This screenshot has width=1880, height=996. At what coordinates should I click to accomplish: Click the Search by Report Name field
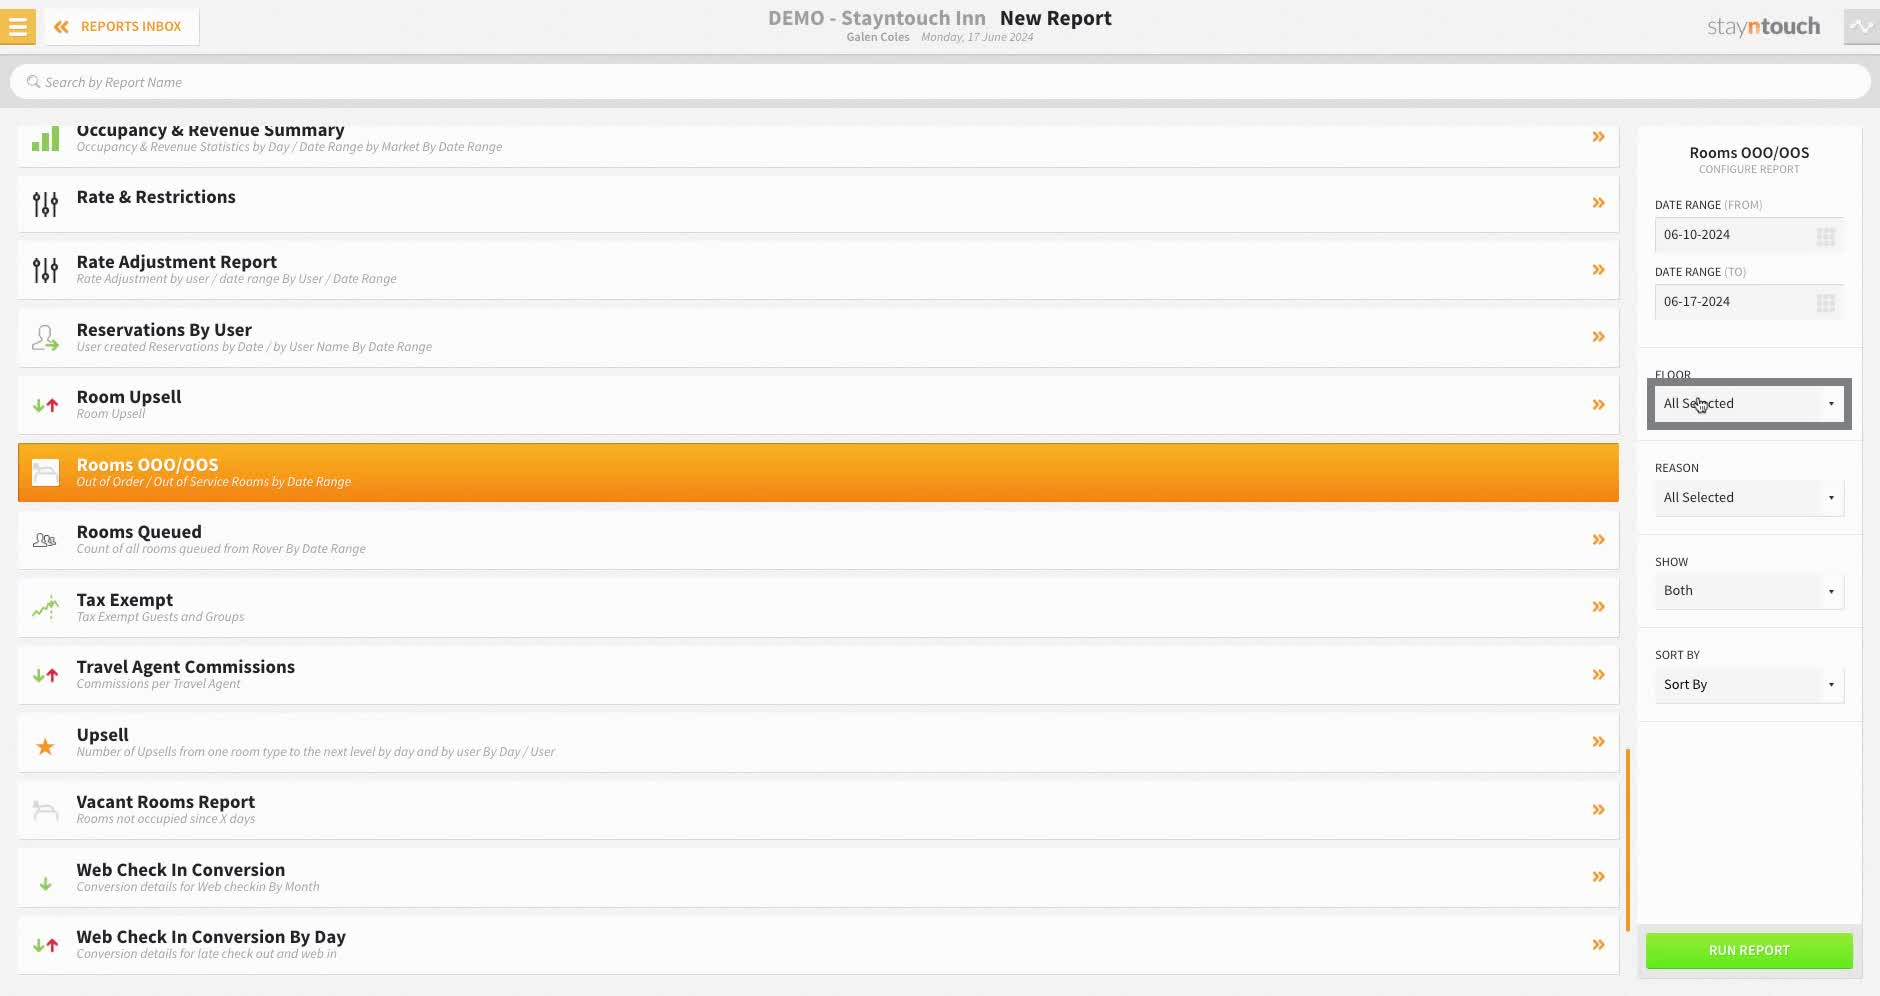pos(940,82)
